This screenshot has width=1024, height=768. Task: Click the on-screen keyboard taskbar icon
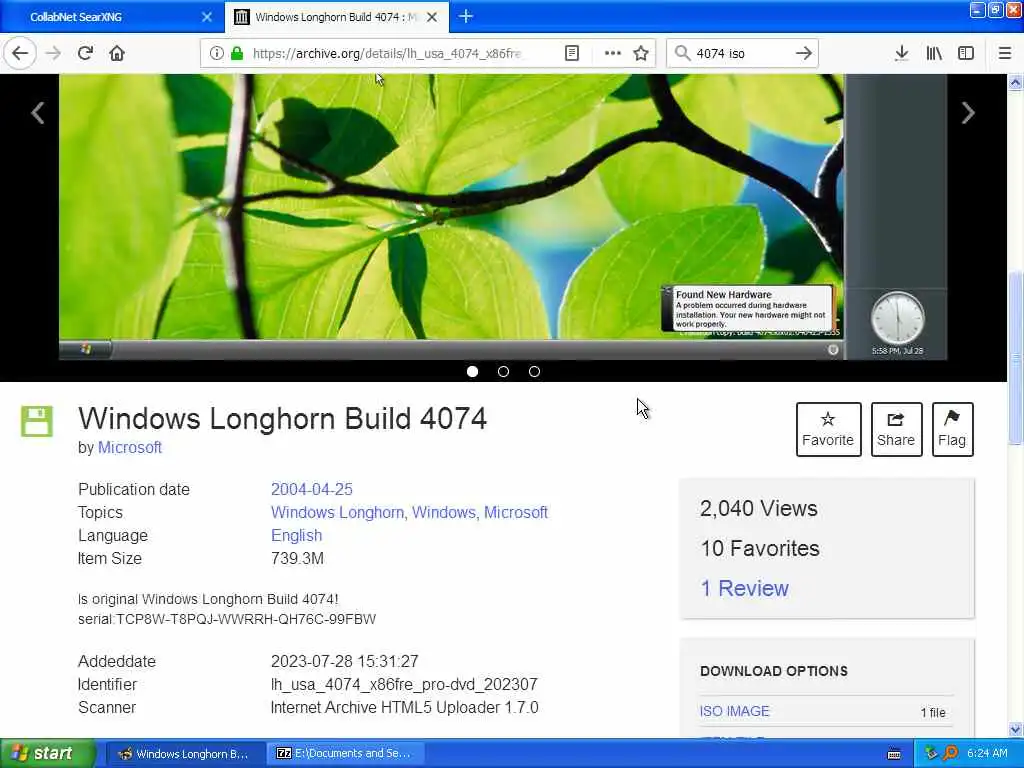click(895, 754)
